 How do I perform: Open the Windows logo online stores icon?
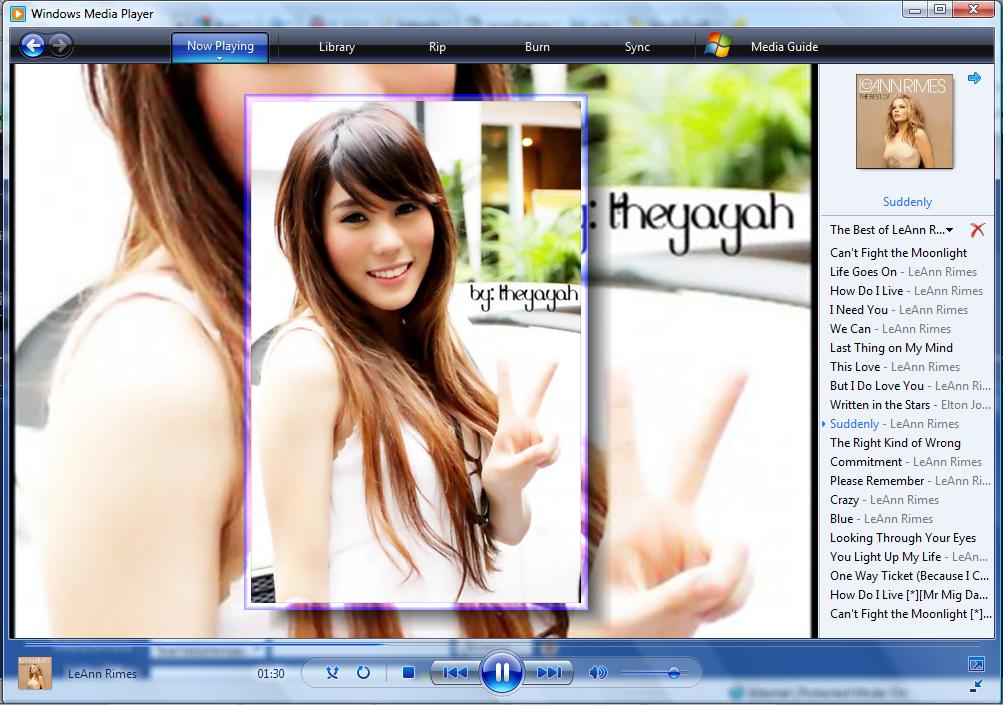coord(719,45)
